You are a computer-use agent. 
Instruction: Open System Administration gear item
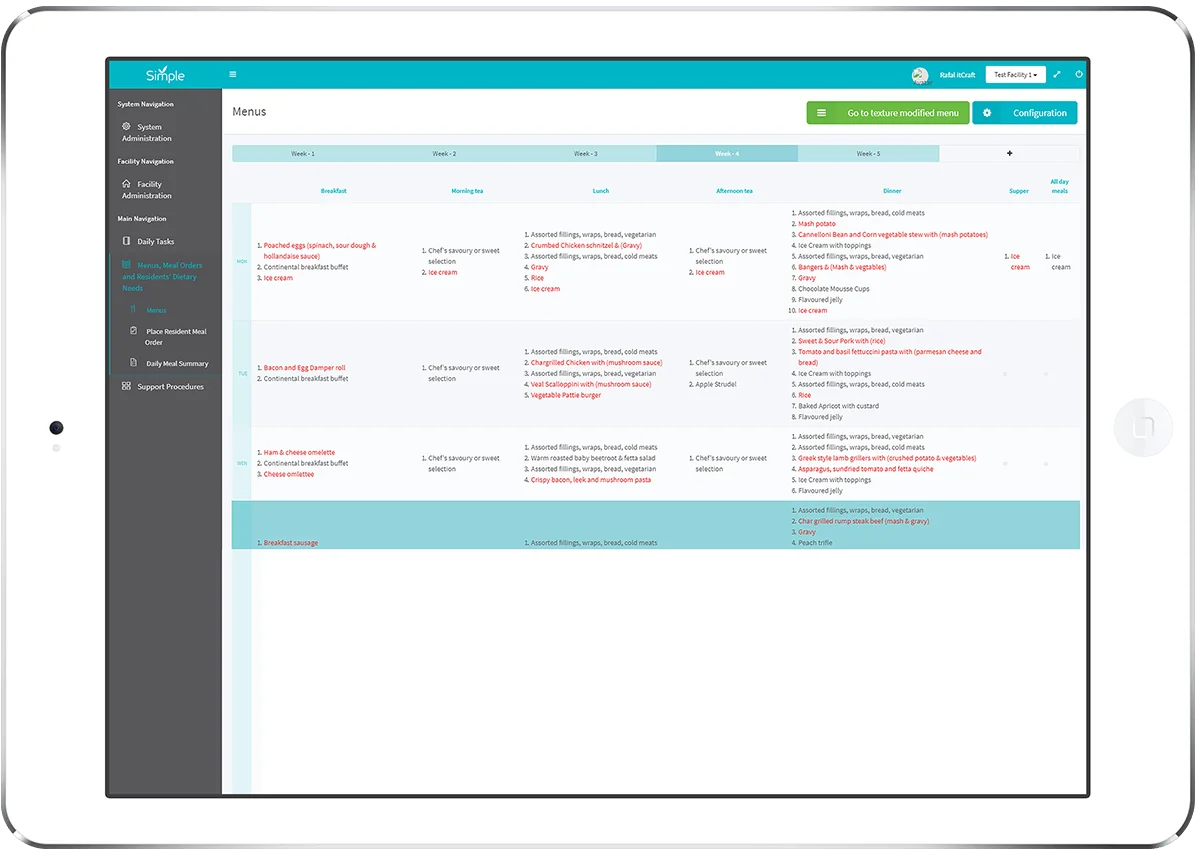point(147,132)
